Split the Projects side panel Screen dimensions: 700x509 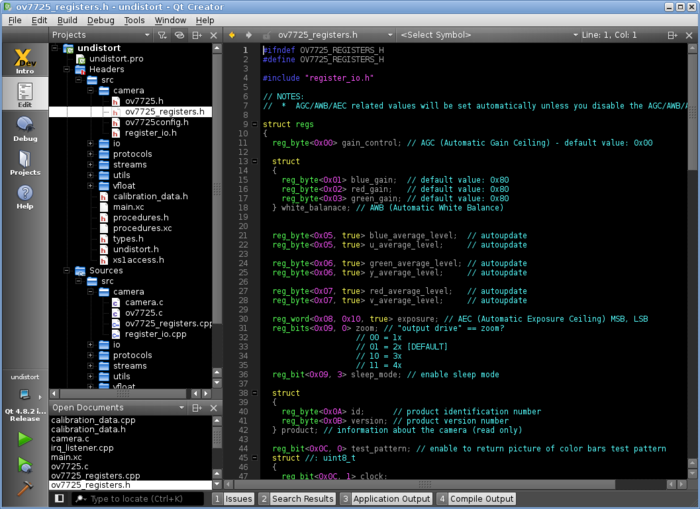pos(197,35)
